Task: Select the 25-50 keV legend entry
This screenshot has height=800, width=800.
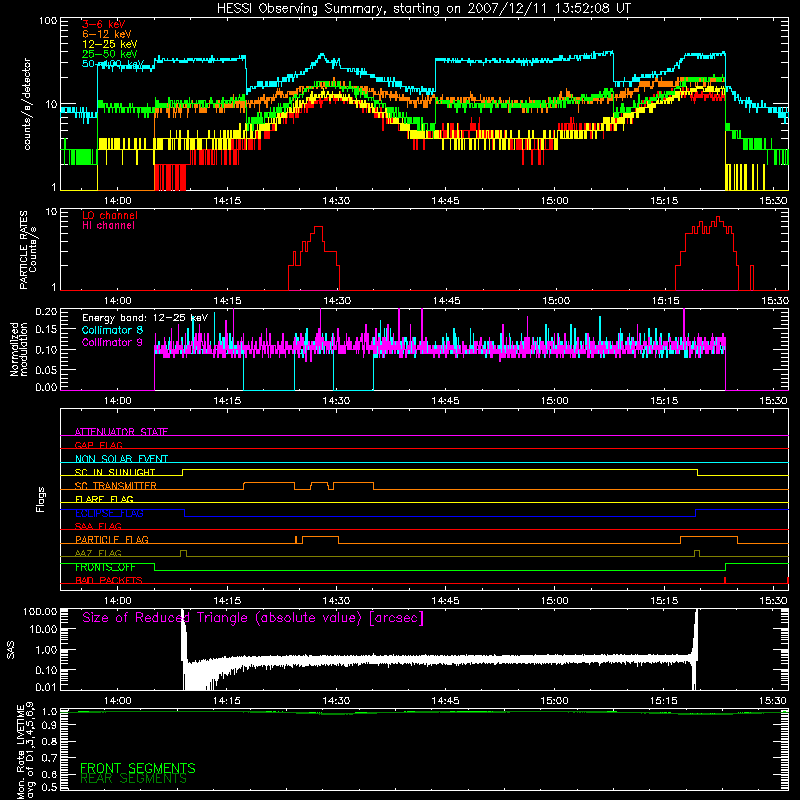Action: pyautogui.click(x=109, y=54)
